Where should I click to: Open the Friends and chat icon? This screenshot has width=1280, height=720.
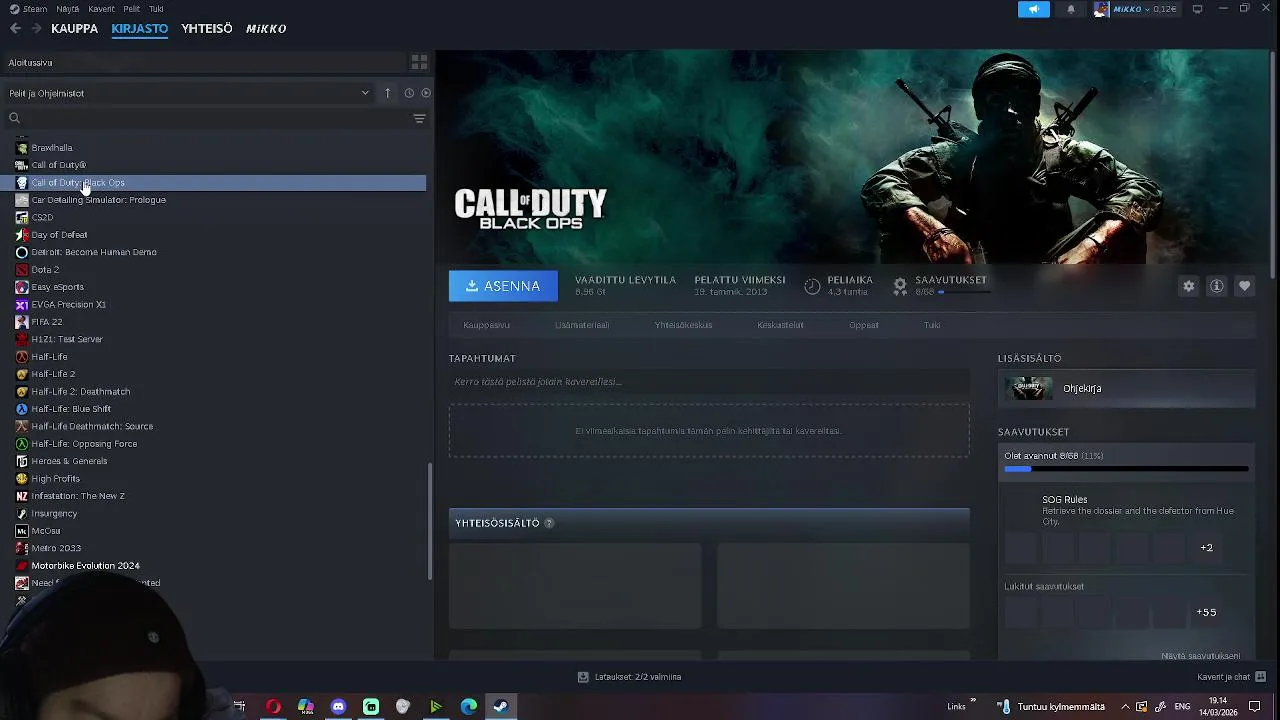[x=1260, y=677]
